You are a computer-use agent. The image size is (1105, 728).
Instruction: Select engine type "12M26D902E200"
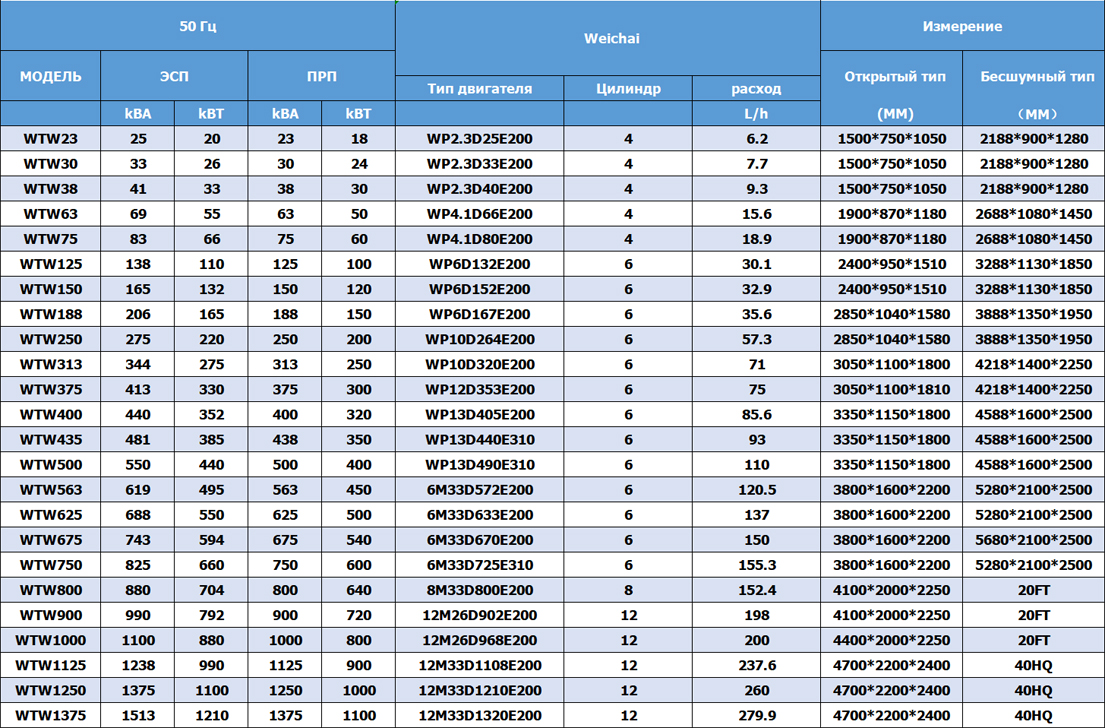[479, 615]
